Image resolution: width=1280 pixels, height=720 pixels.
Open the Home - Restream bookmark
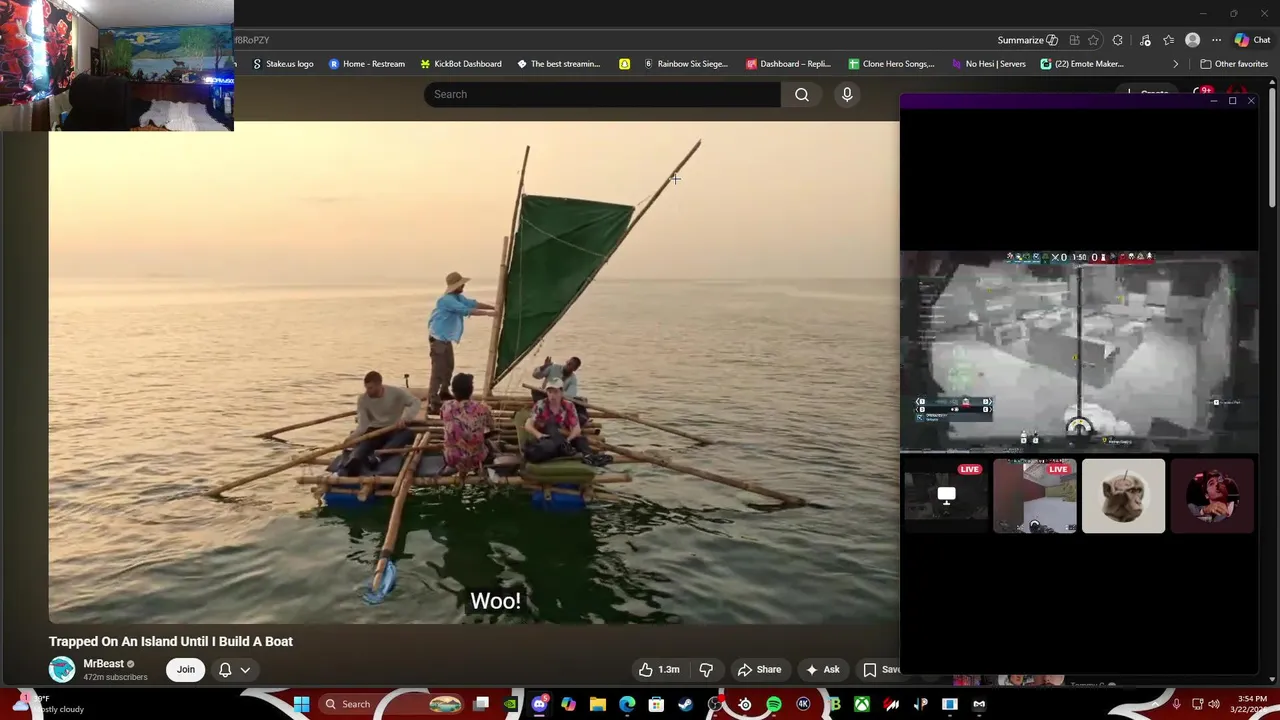[x=367, y=64]
